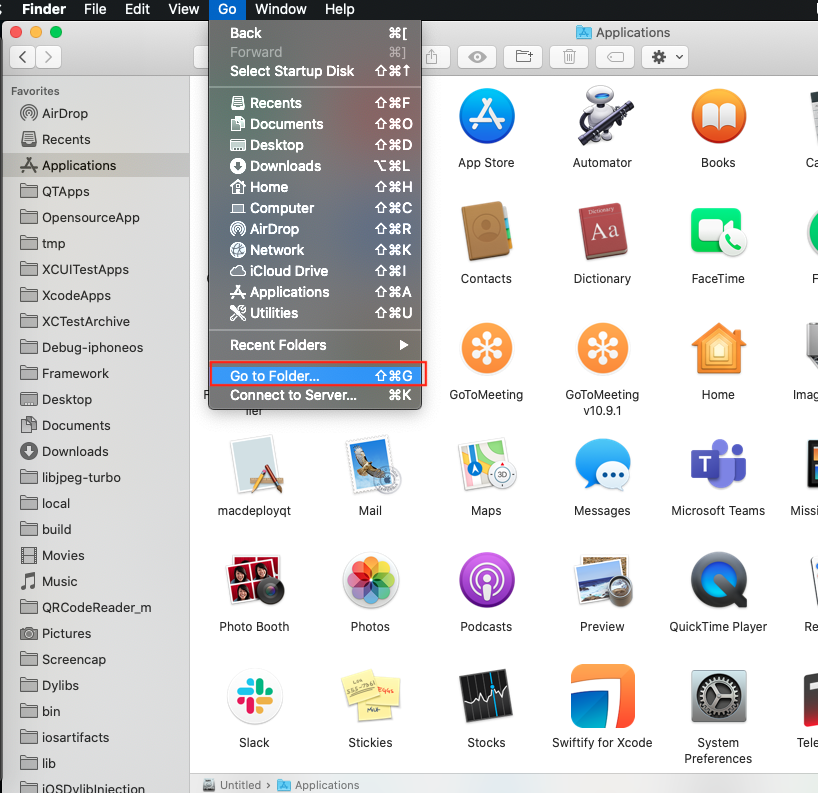Open the Maps app icon
Viewport: 818px width, 793px height.
(486, 464)
